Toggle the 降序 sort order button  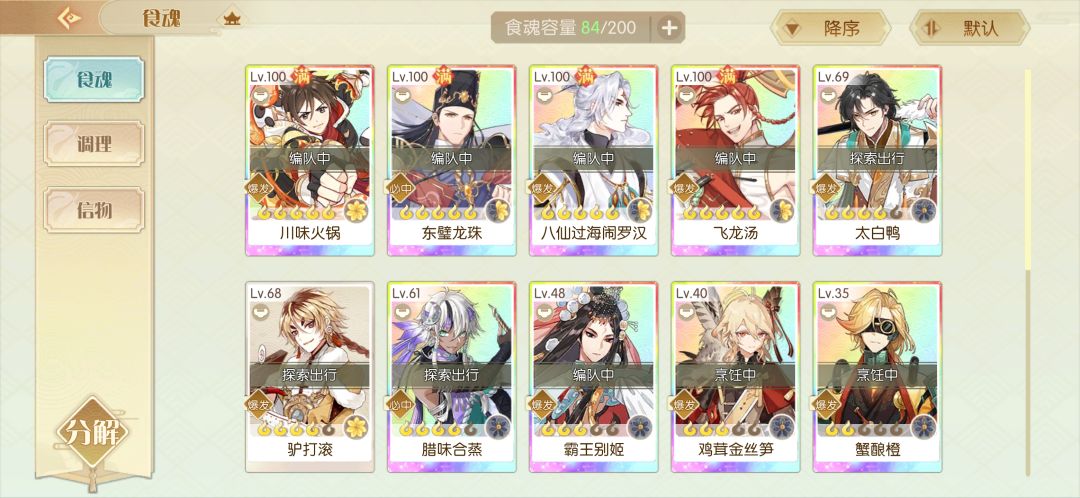click(830, 28)
